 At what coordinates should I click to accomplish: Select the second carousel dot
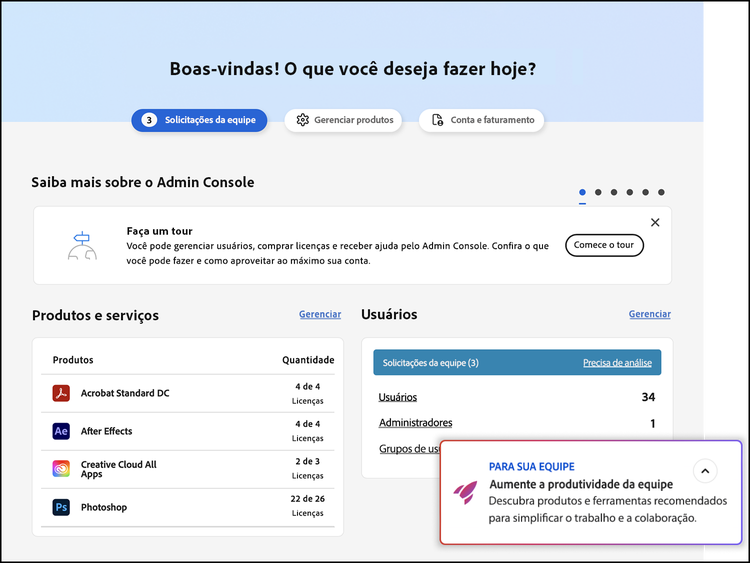coord(598,192)
